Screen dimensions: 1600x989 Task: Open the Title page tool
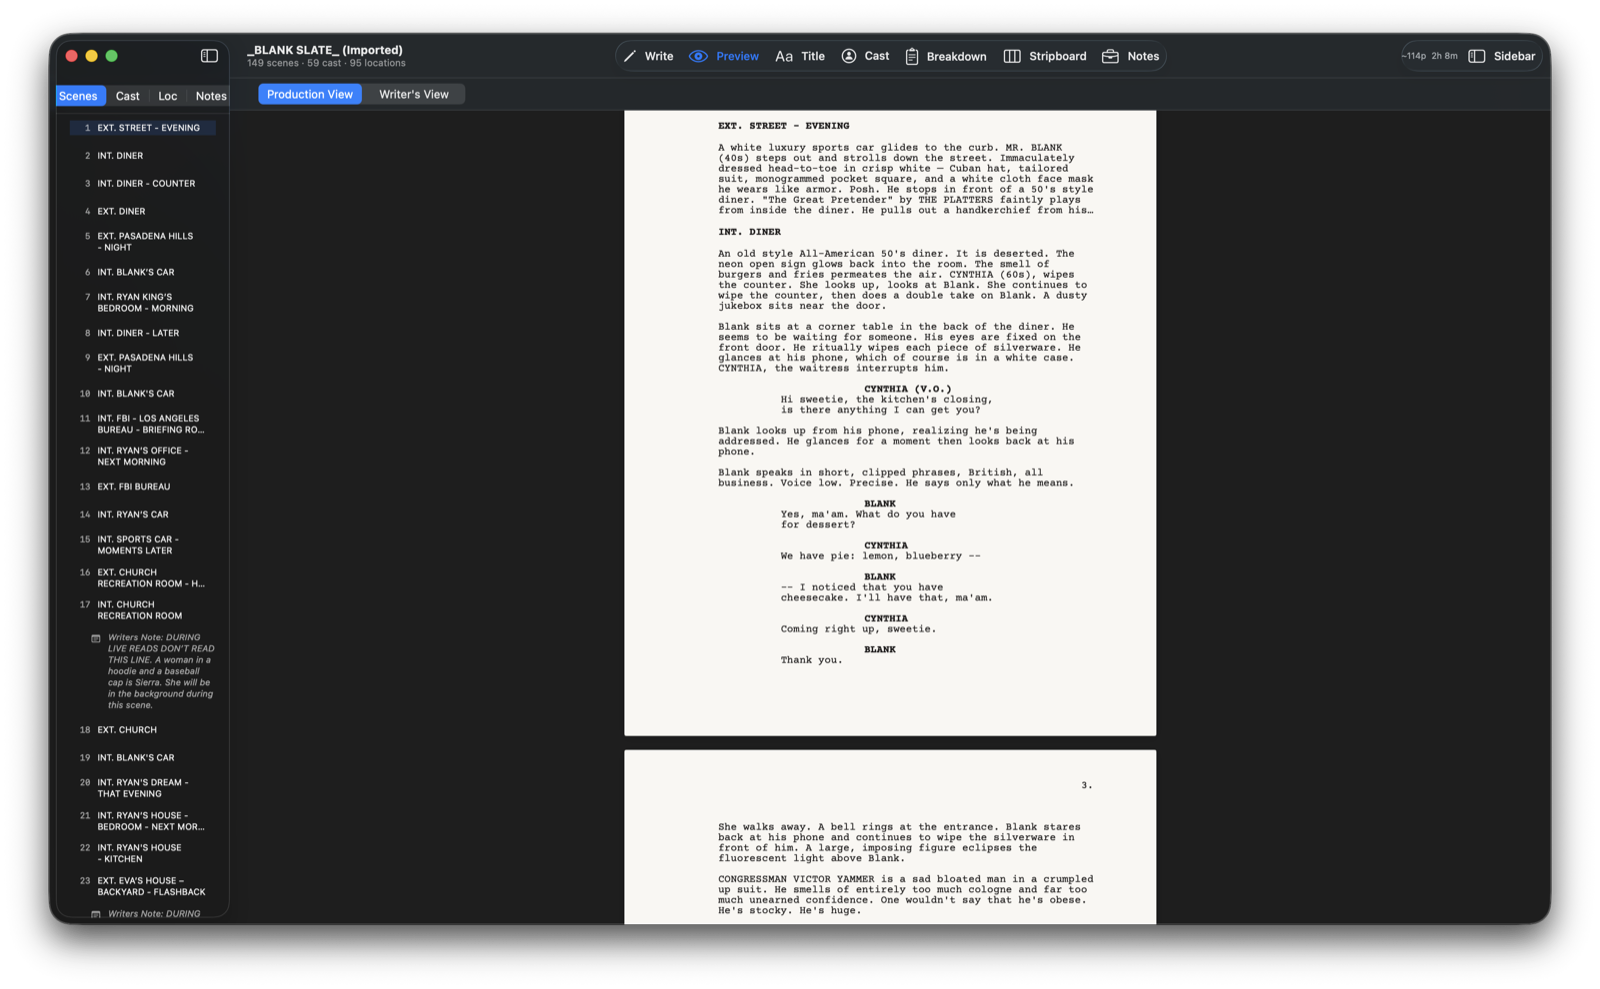800,56
